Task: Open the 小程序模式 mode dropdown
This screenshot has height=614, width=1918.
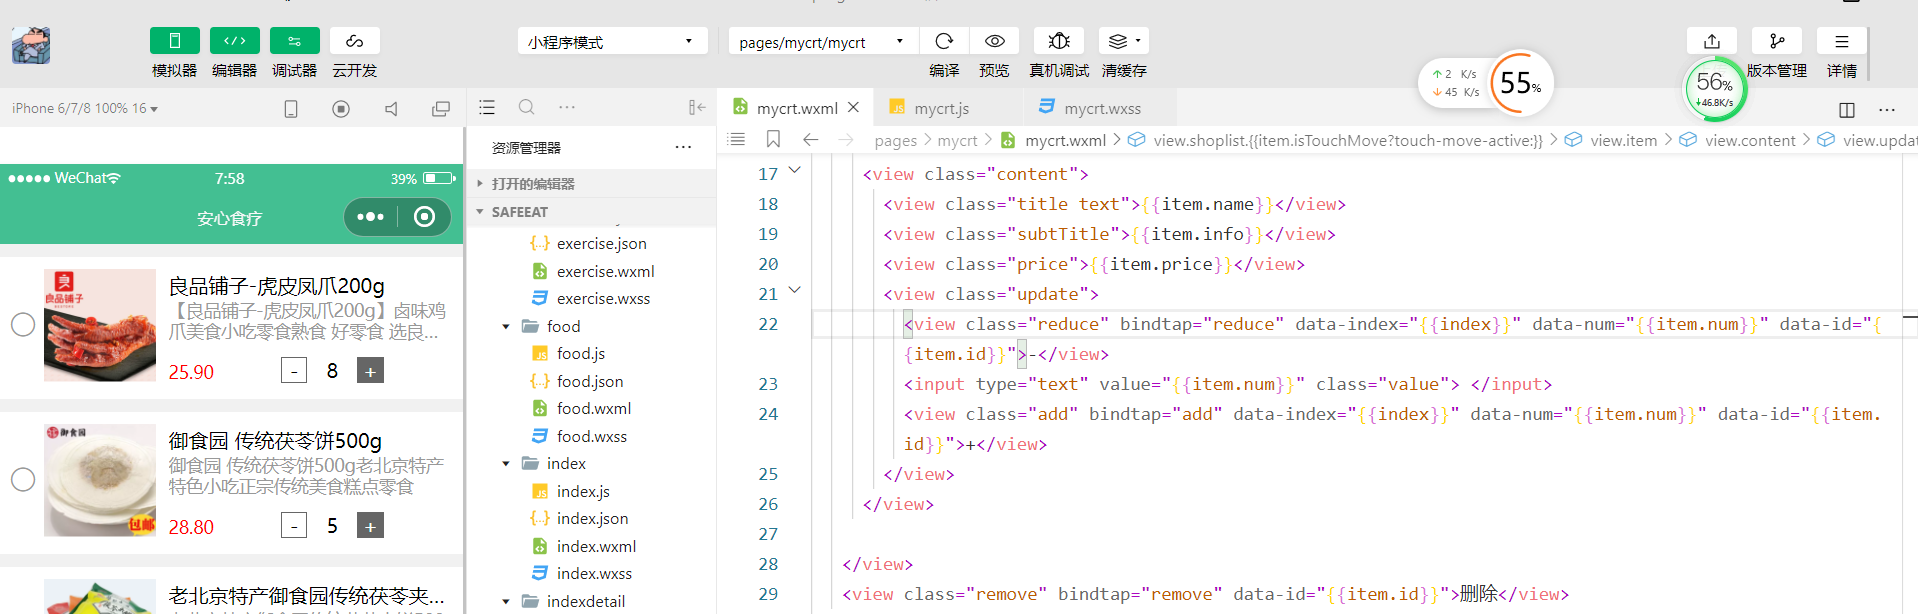Action: tap(612, 42)
